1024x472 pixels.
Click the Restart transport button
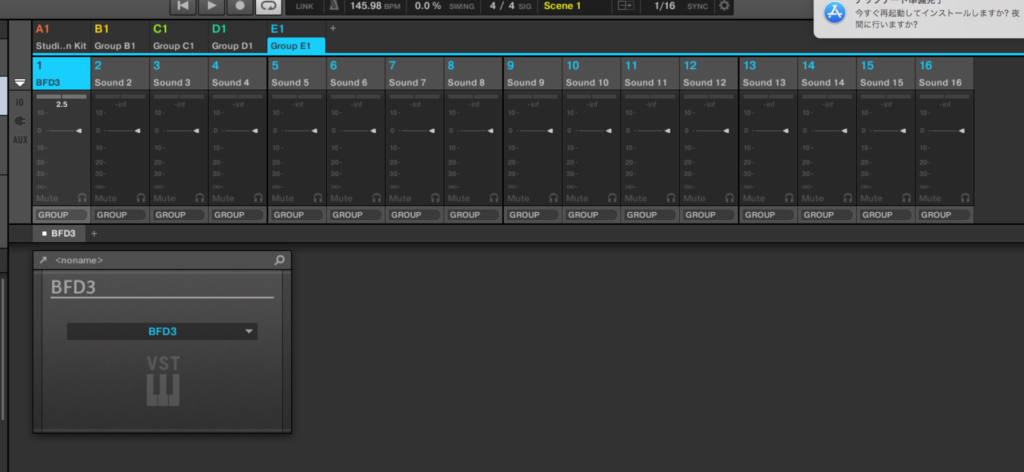point(182,6)
